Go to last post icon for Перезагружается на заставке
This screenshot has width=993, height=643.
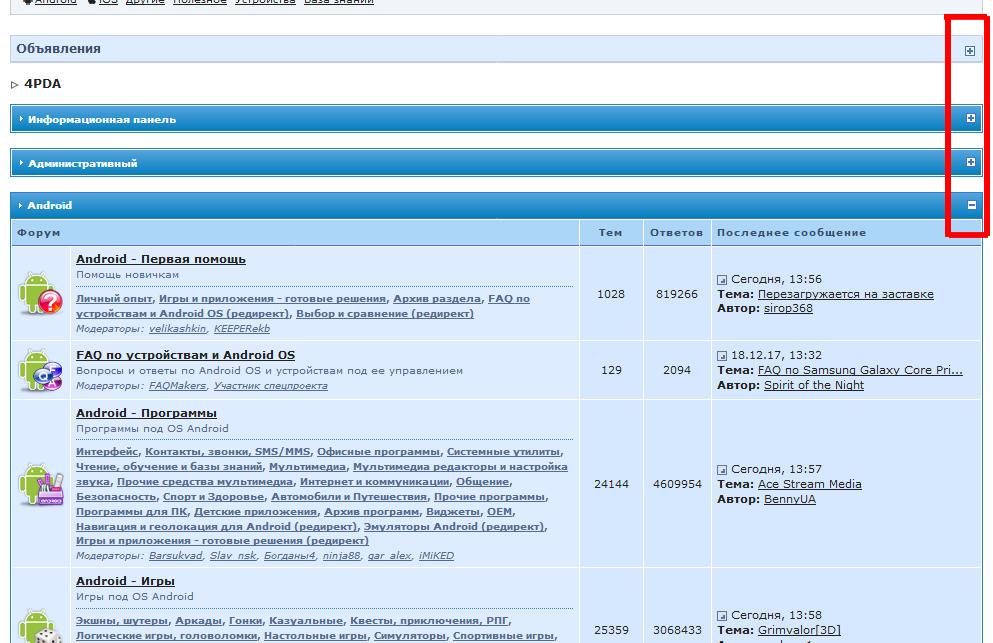[722, 279]
